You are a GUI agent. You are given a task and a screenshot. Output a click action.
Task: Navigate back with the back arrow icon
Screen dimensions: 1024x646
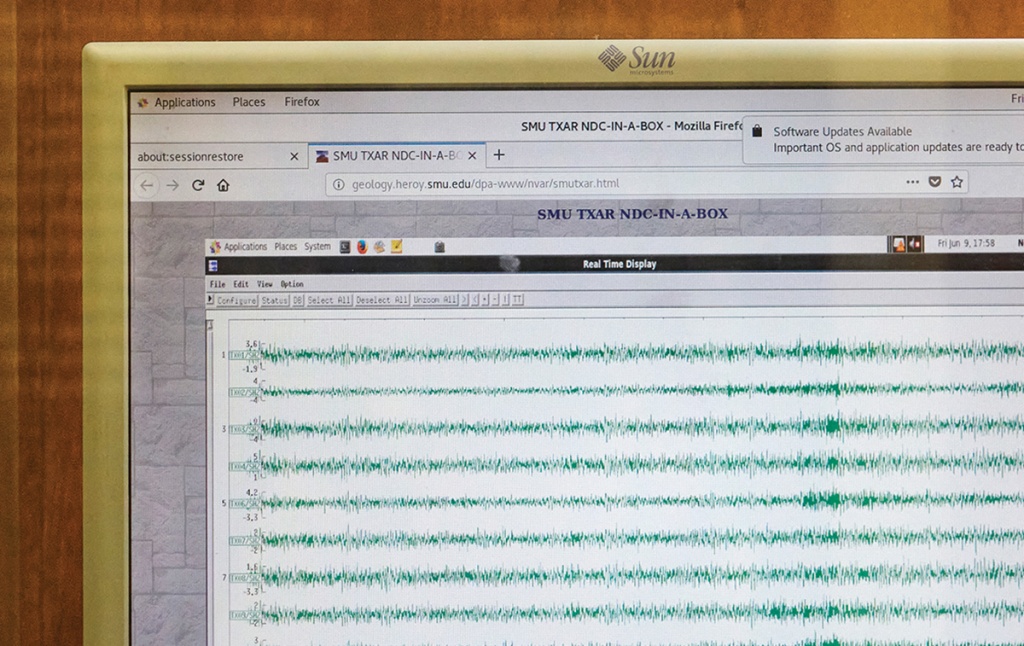point(148,183)
